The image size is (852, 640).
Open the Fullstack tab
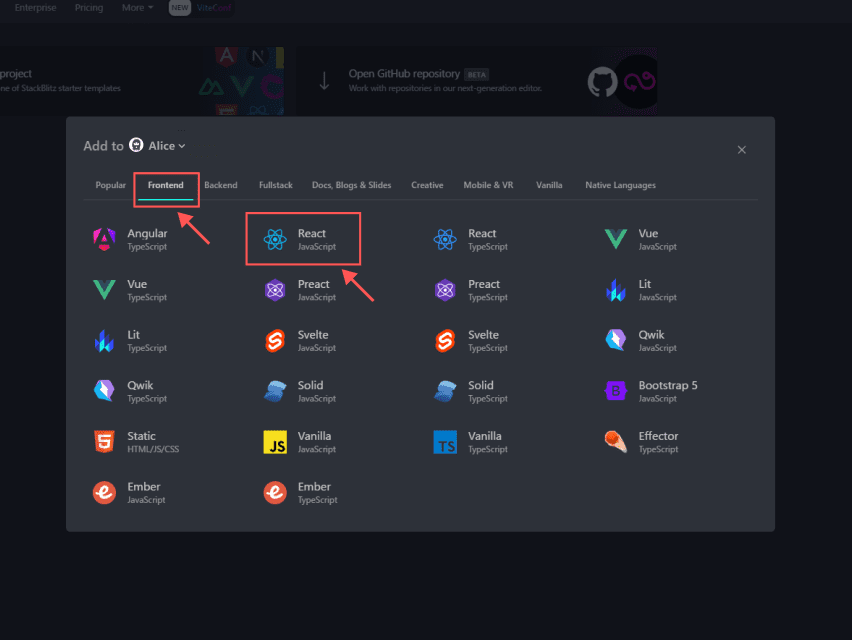275,185
